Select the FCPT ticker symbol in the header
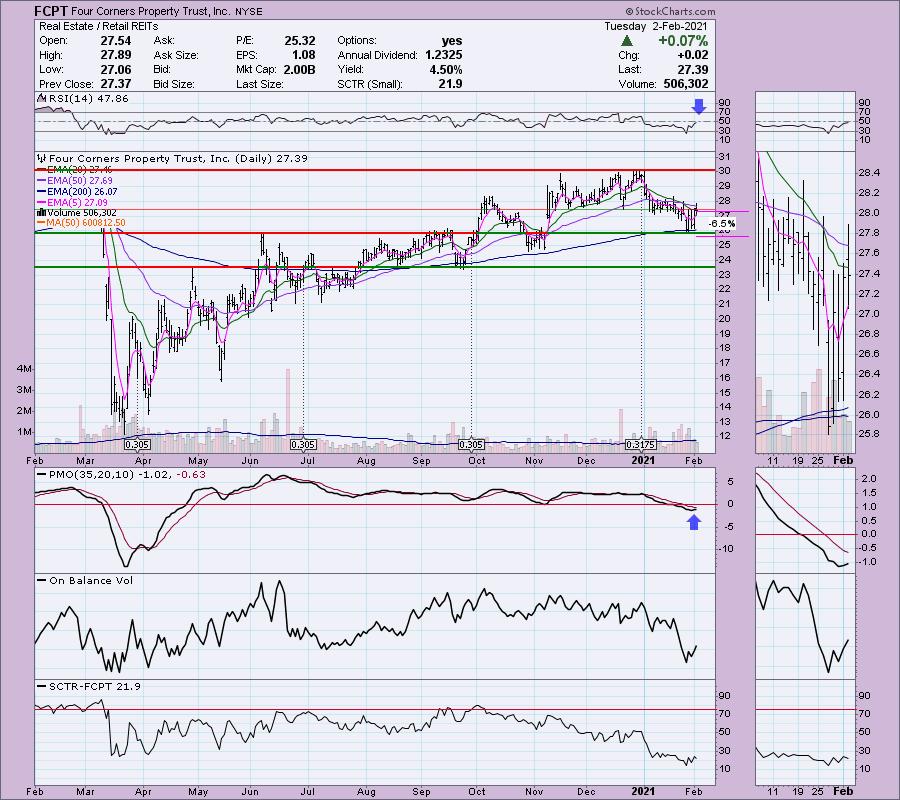Screen dimensions: 900x800 (x=51, y=11)
